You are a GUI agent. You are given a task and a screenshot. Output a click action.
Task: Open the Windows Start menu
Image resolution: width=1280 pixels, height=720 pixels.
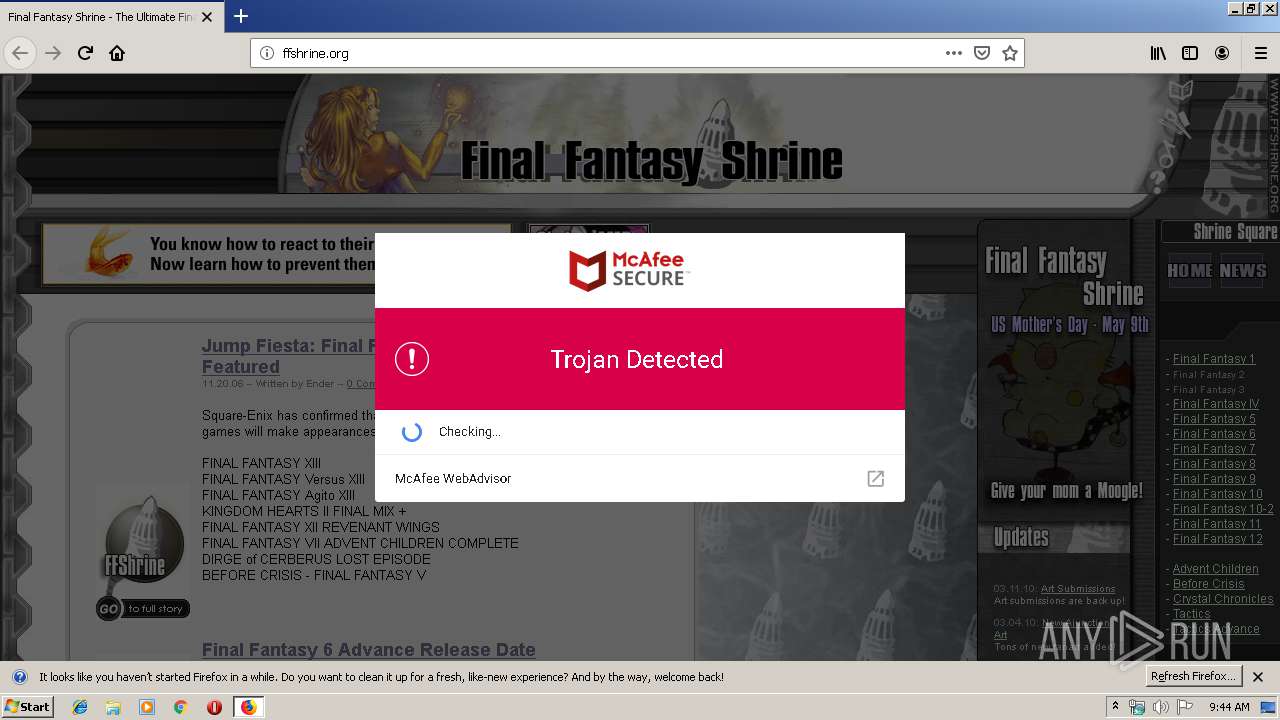[27, 707]
